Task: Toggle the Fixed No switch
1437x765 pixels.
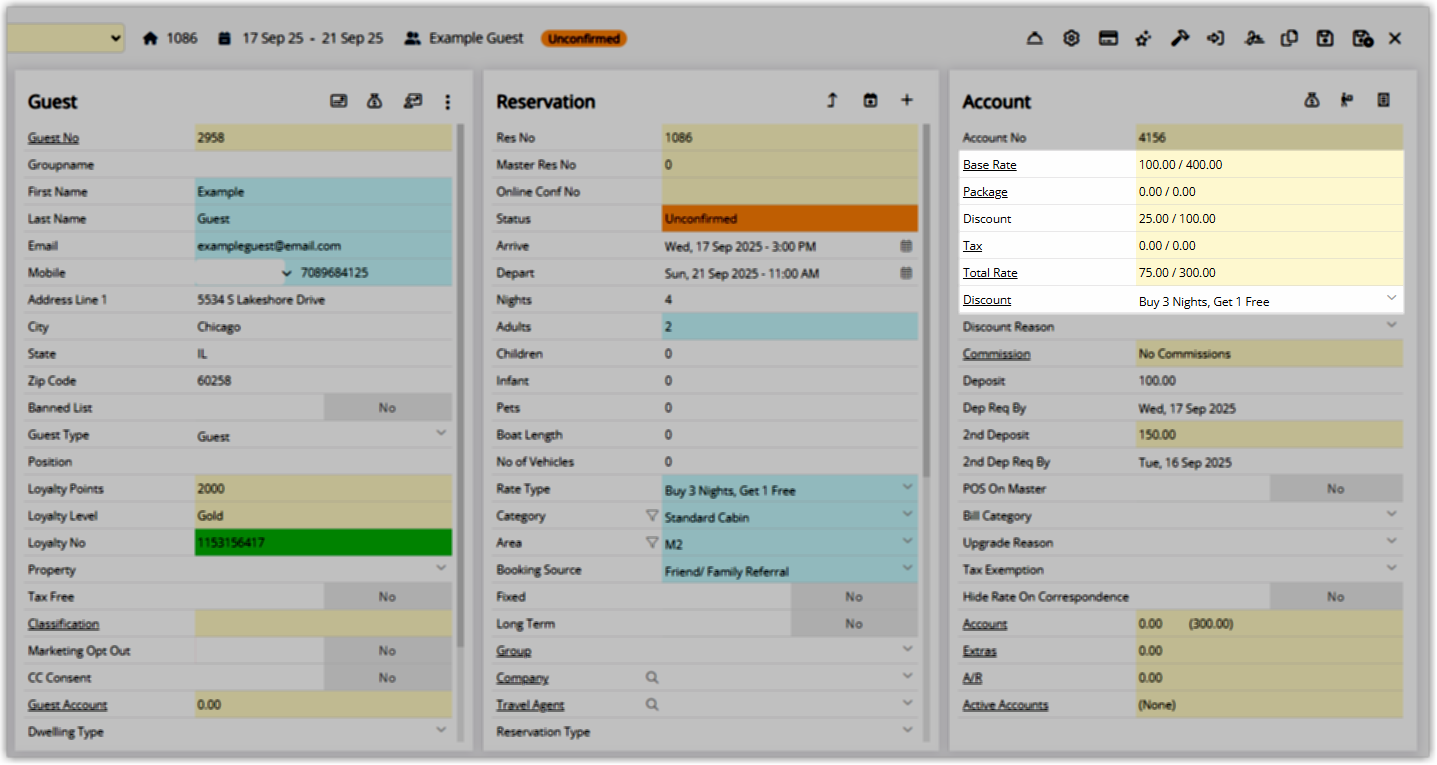Action: point(854,597)
